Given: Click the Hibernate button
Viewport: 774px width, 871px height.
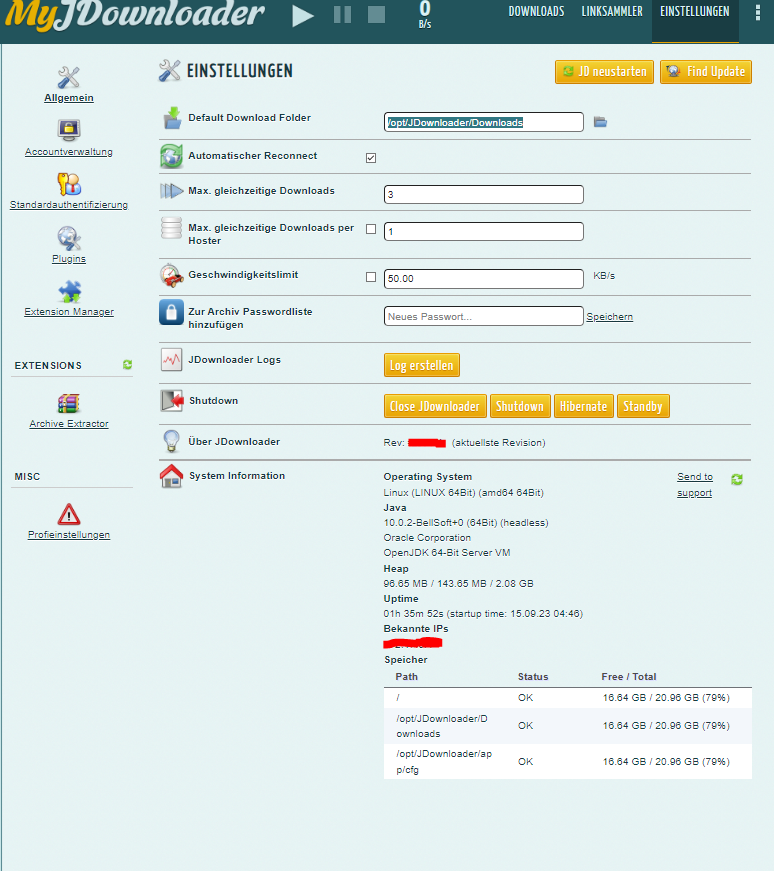Looking at the screenshot, I should (x=583, y=406).
